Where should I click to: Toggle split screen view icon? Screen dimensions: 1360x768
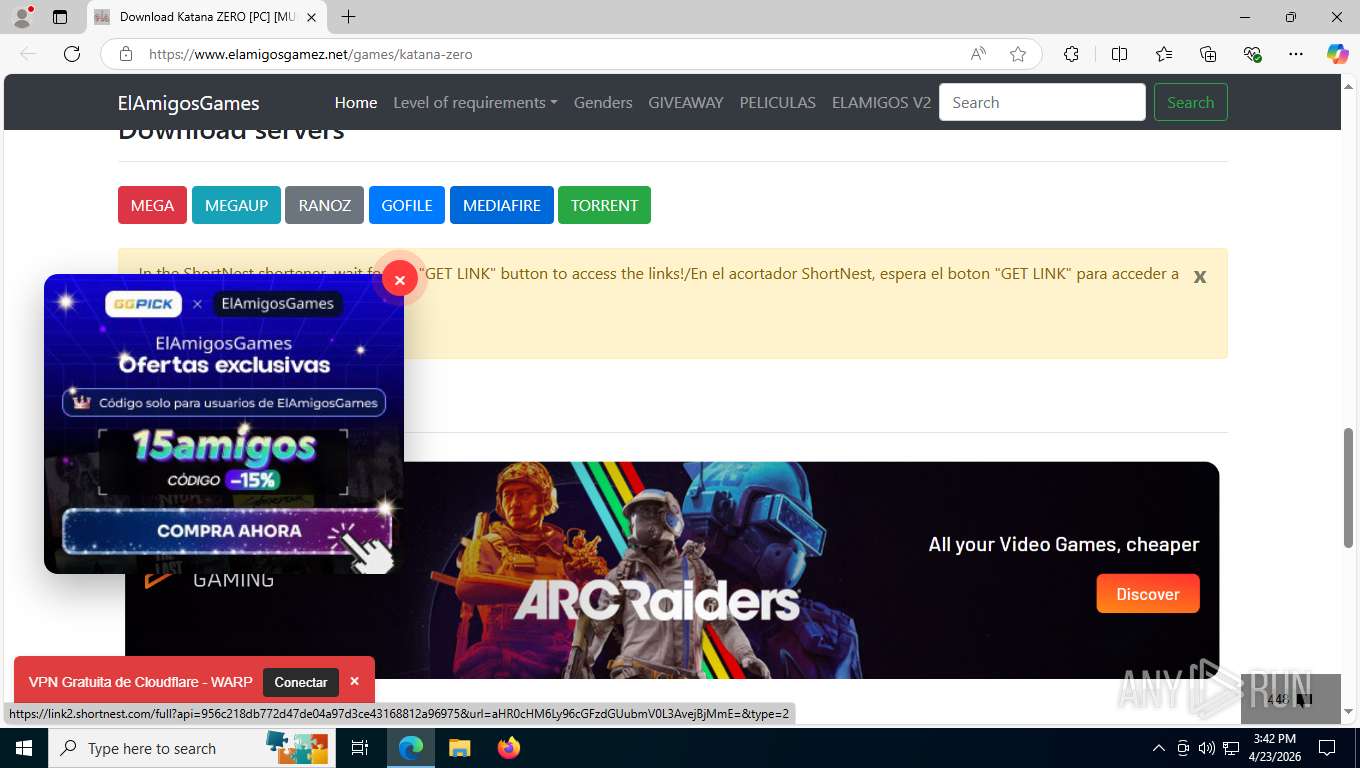pos(1119,54)
